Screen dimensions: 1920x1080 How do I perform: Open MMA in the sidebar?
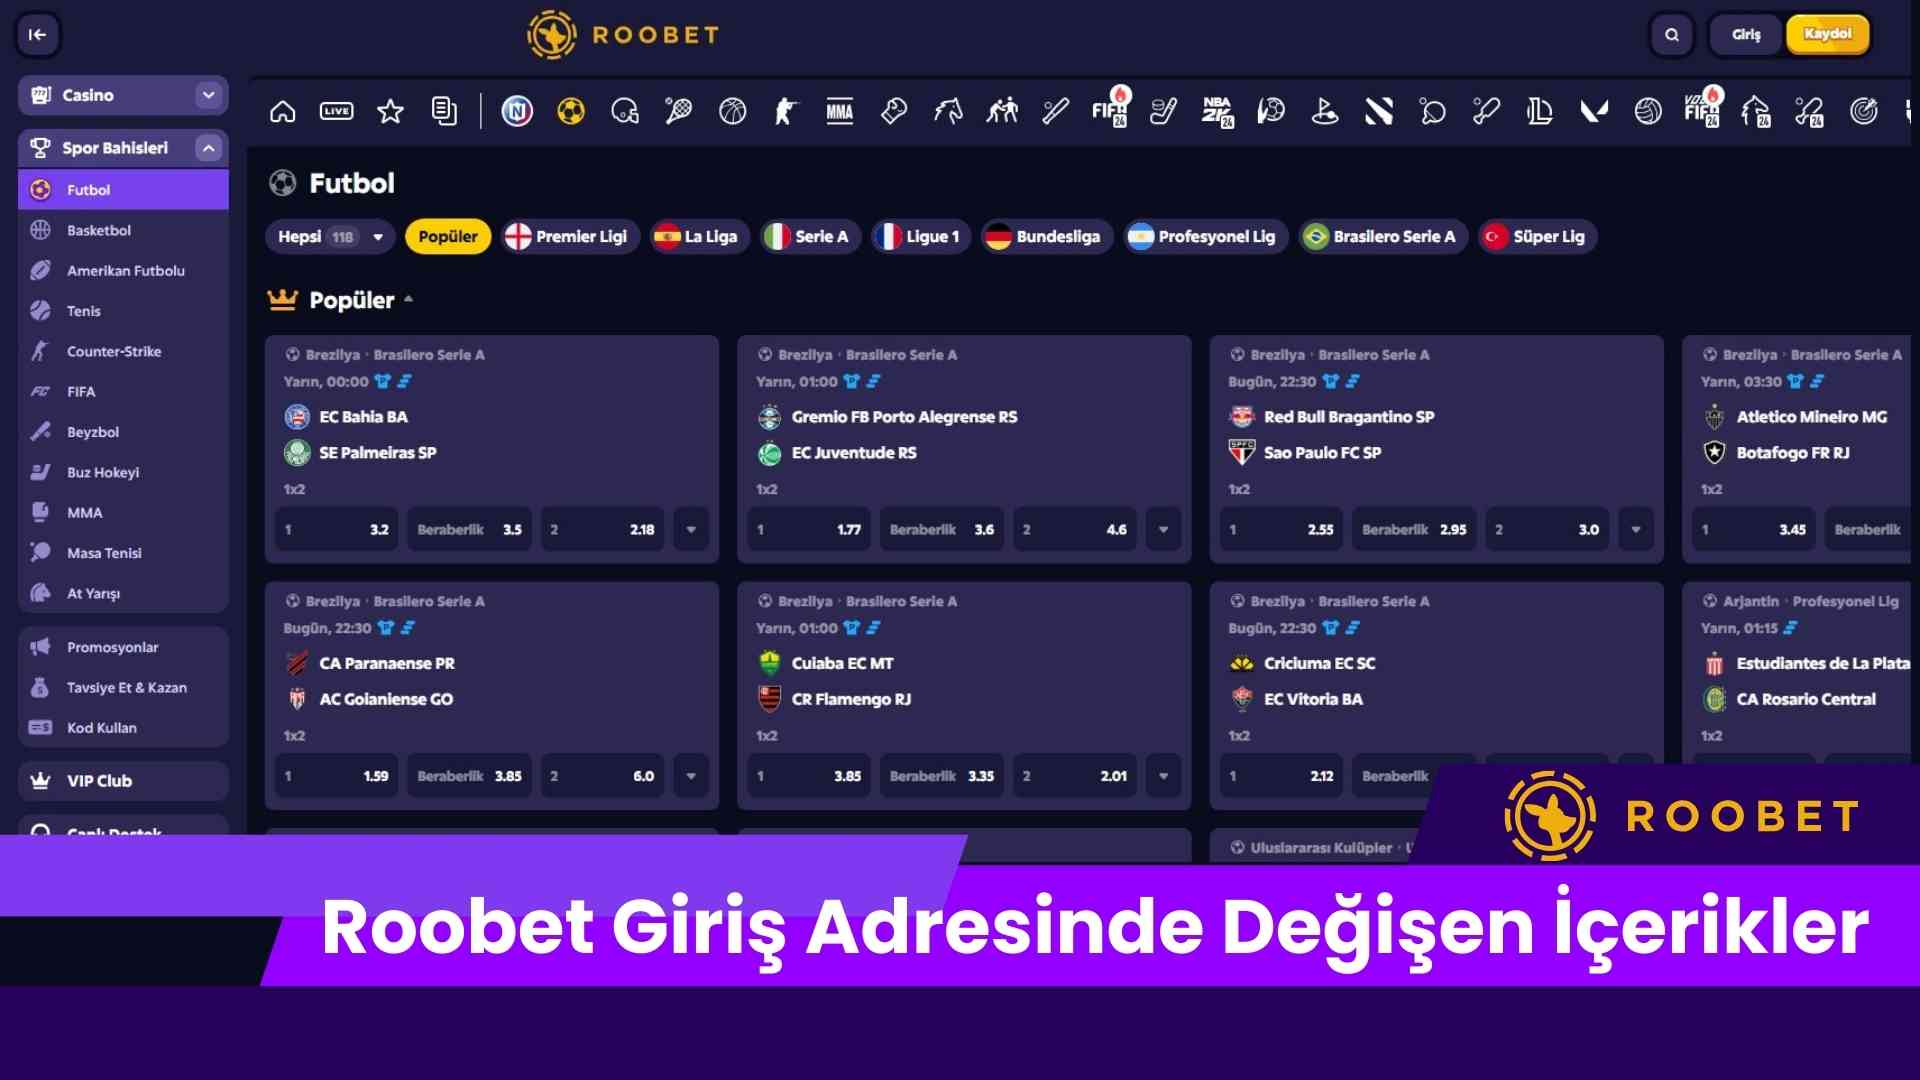(123, 512)
